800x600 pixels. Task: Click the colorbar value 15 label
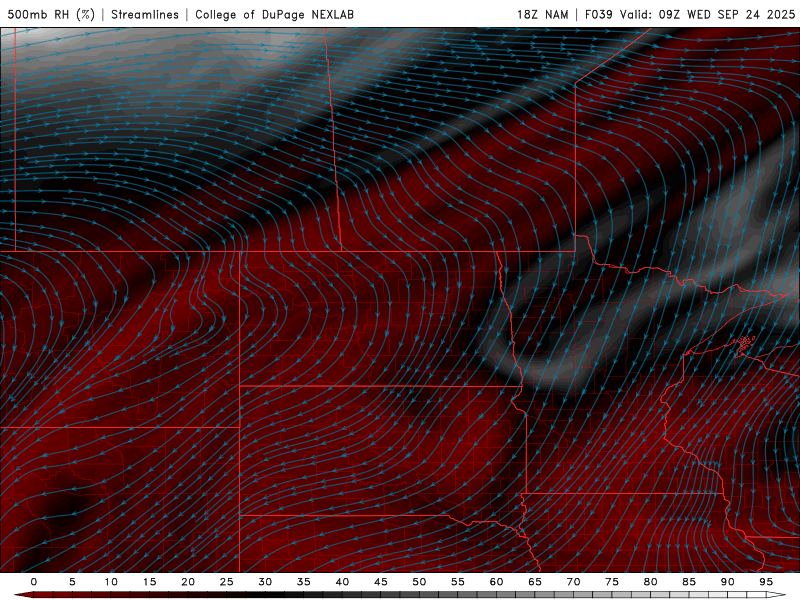149,582
